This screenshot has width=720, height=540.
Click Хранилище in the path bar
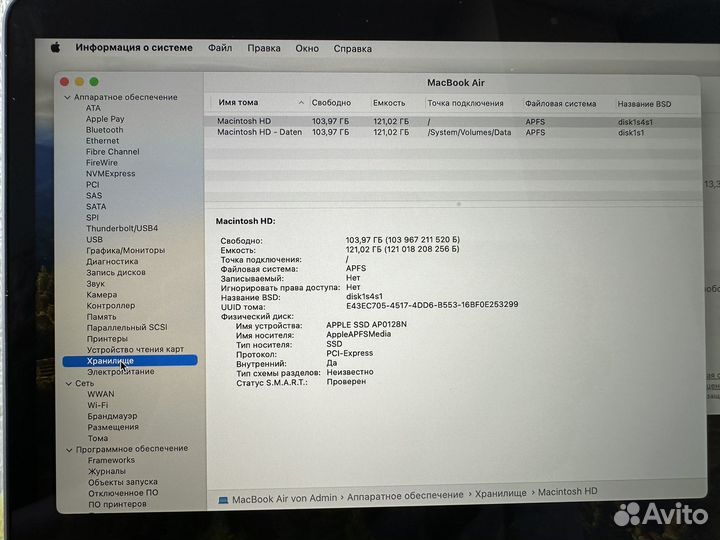[x=501, y=494]
